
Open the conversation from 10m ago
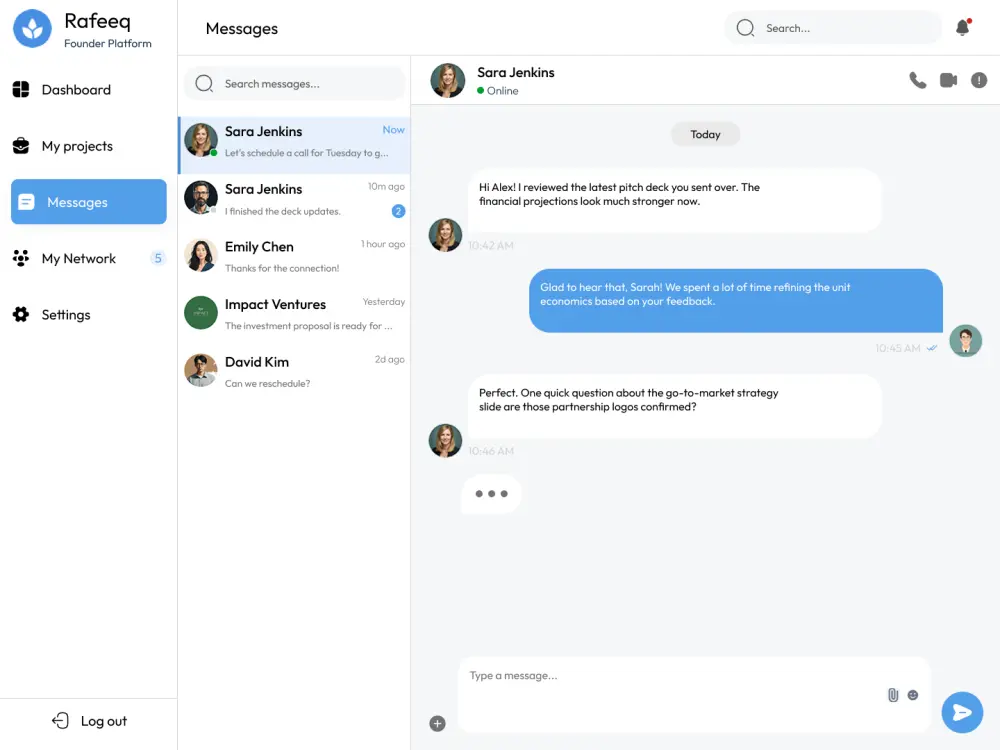[294, 202]
